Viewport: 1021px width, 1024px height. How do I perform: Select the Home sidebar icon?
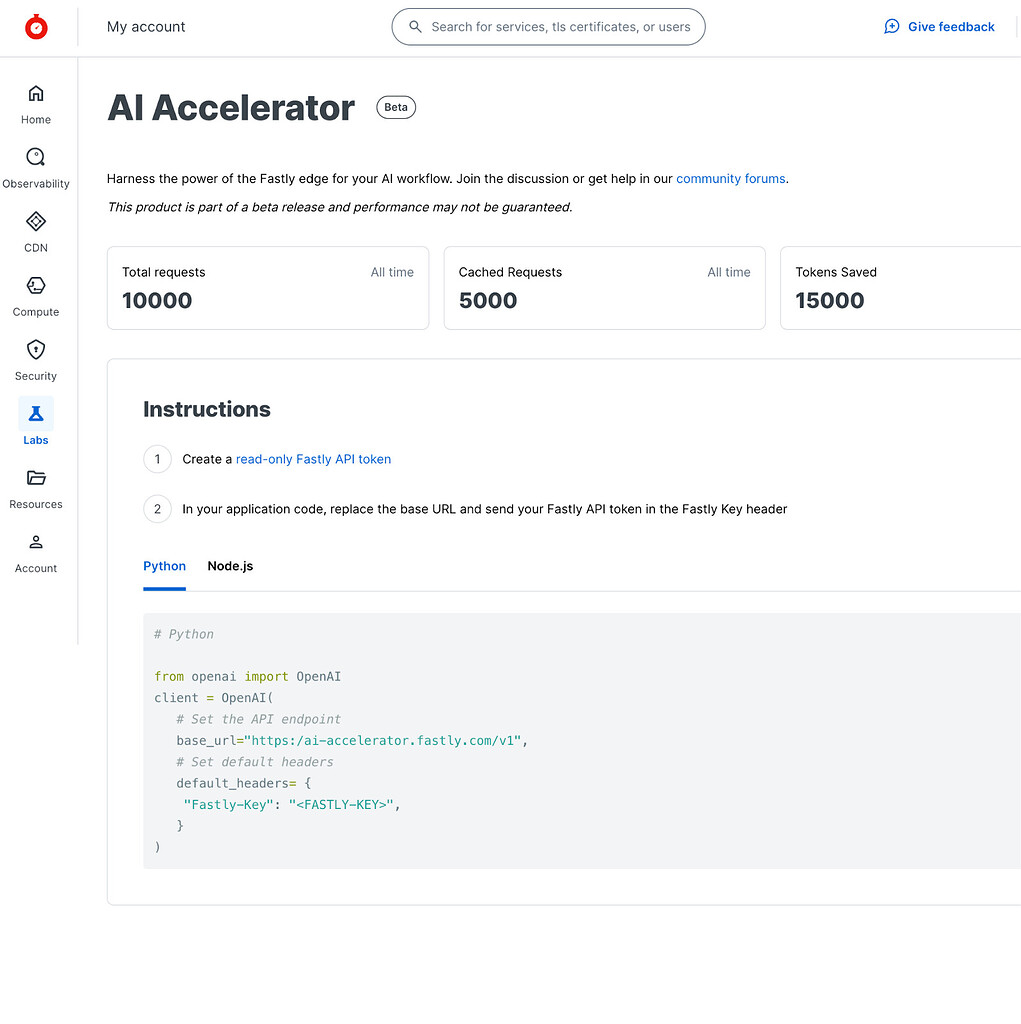[x=35, y=100]
